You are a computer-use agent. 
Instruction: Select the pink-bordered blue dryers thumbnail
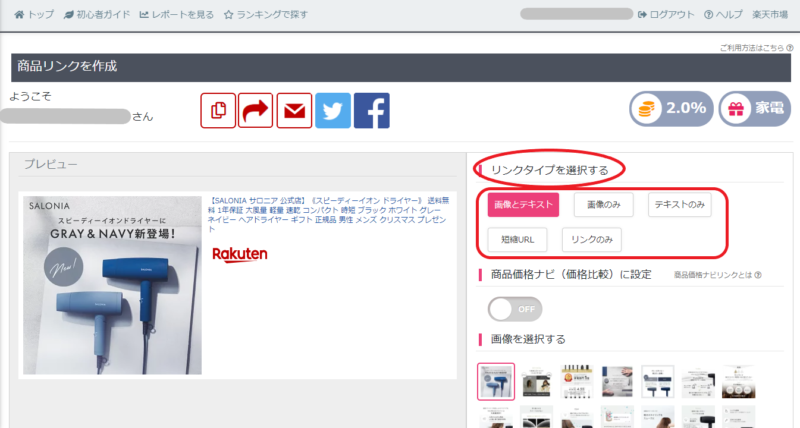[x=496, y=382]
